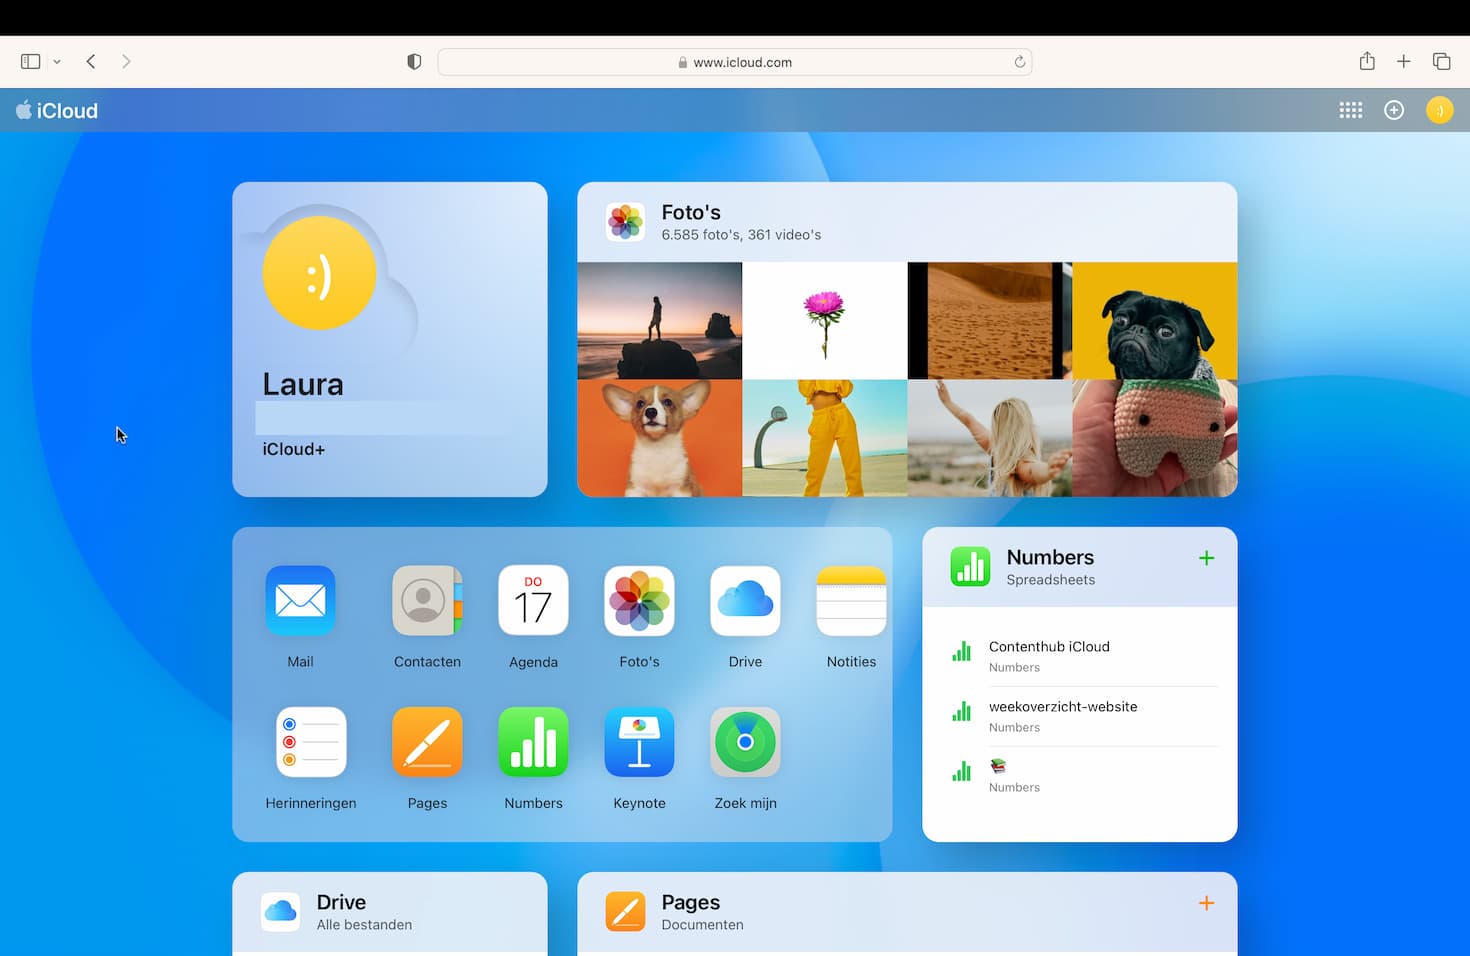Open Laura's profile avatar menu
Screen dimensions: 1470x956
click(1440, 110)
